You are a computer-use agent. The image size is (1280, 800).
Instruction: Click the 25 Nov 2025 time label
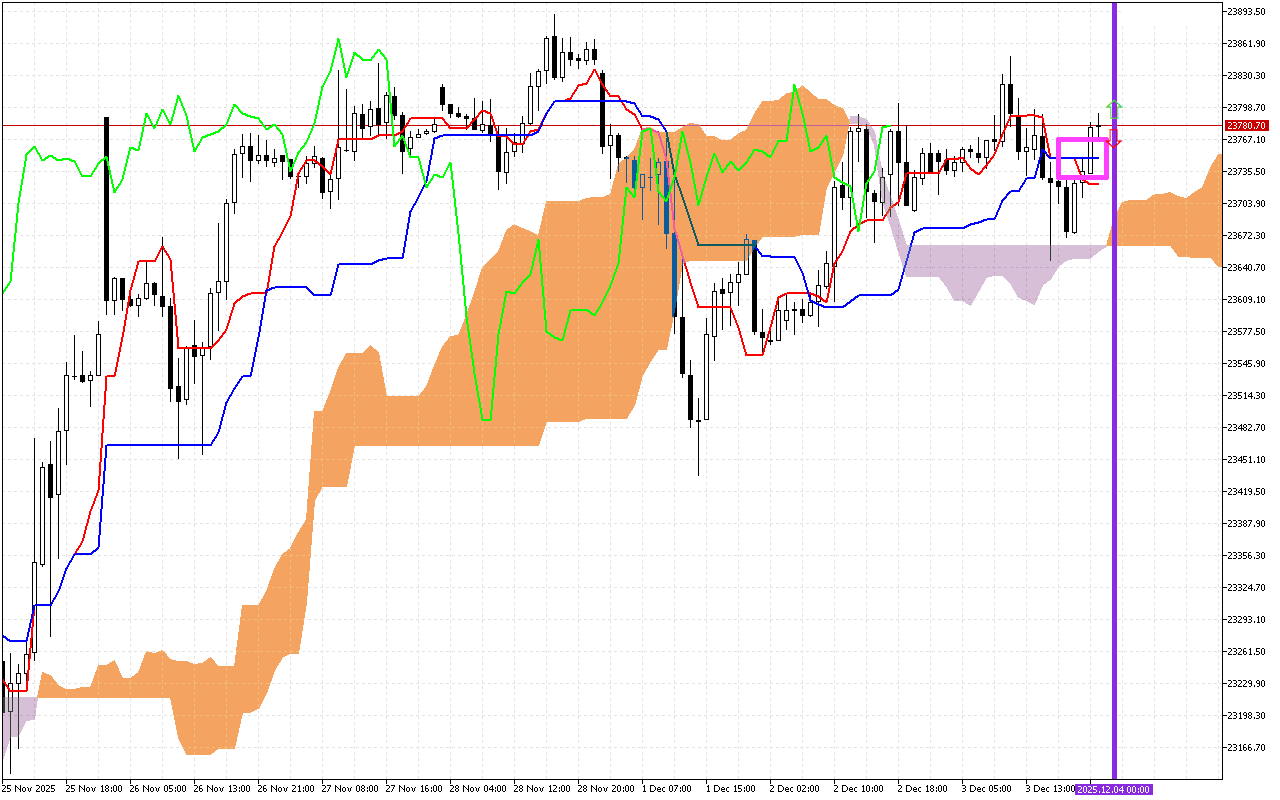[28, 789]
